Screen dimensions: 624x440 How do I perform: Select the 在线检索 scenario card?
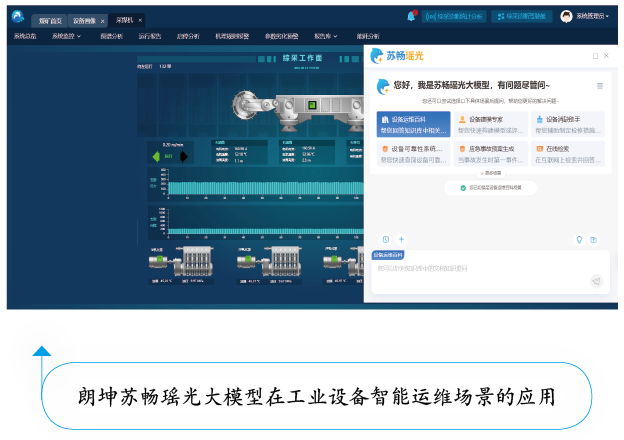567,153
